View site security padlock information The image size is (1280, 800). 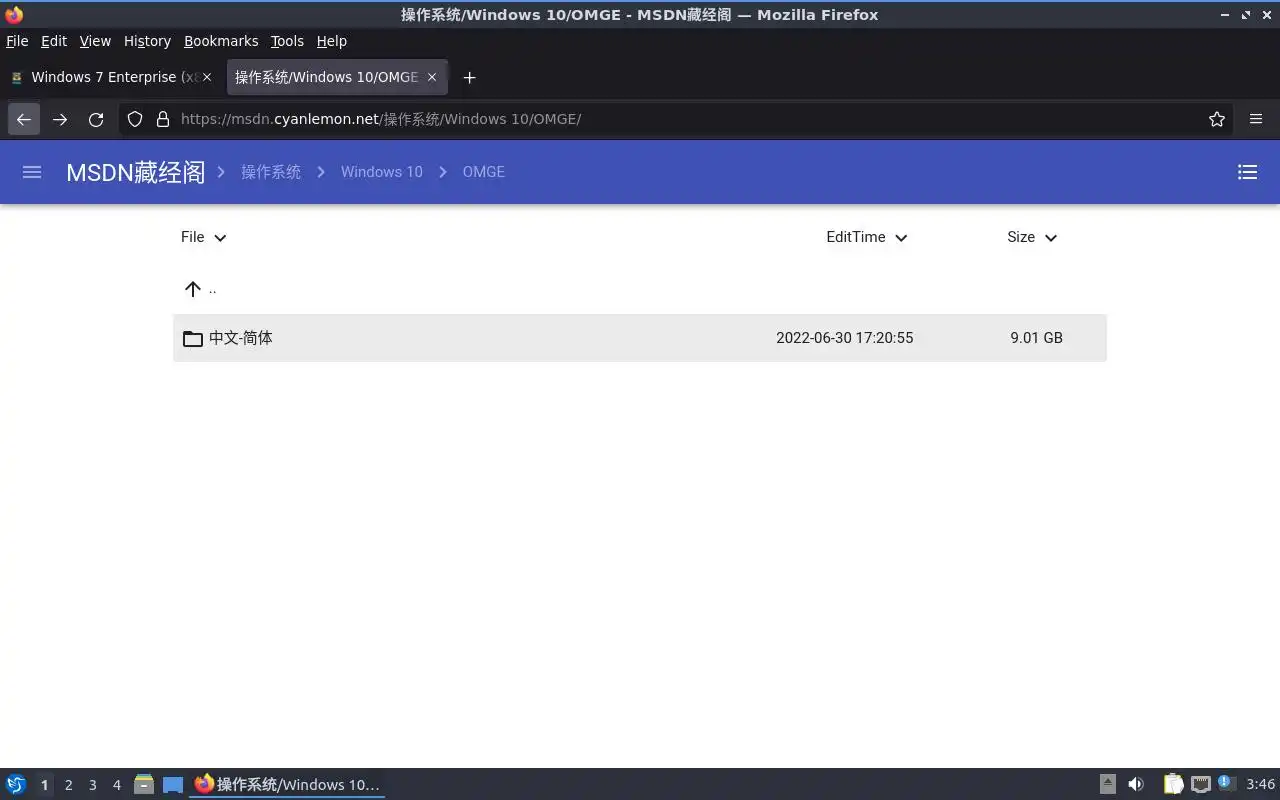(x=163, y=119)
